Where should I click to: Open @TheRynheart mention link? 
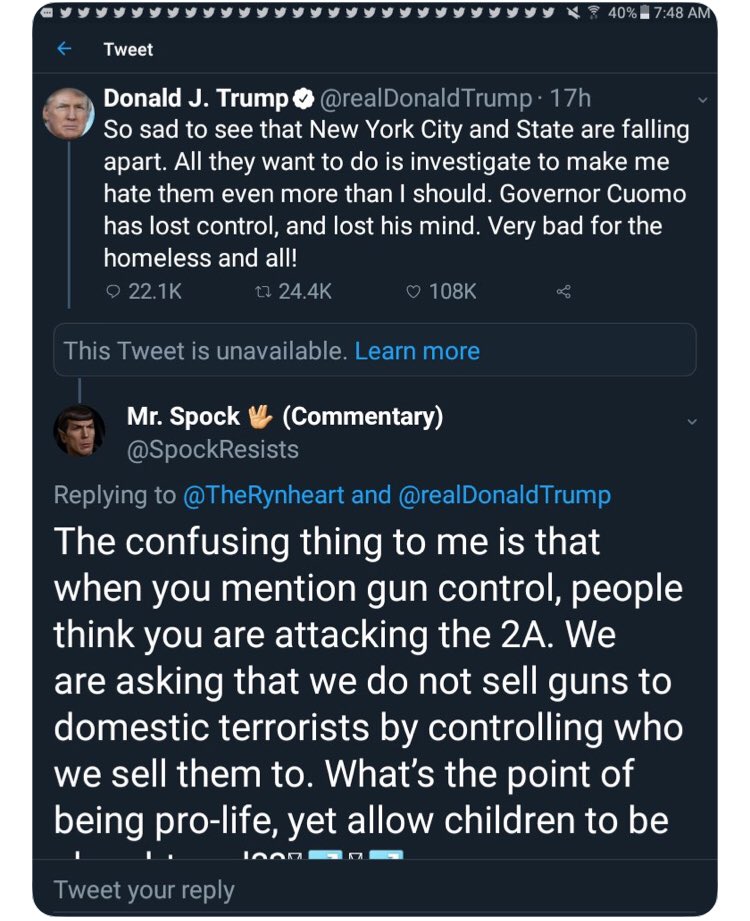[x=261, y=494]
